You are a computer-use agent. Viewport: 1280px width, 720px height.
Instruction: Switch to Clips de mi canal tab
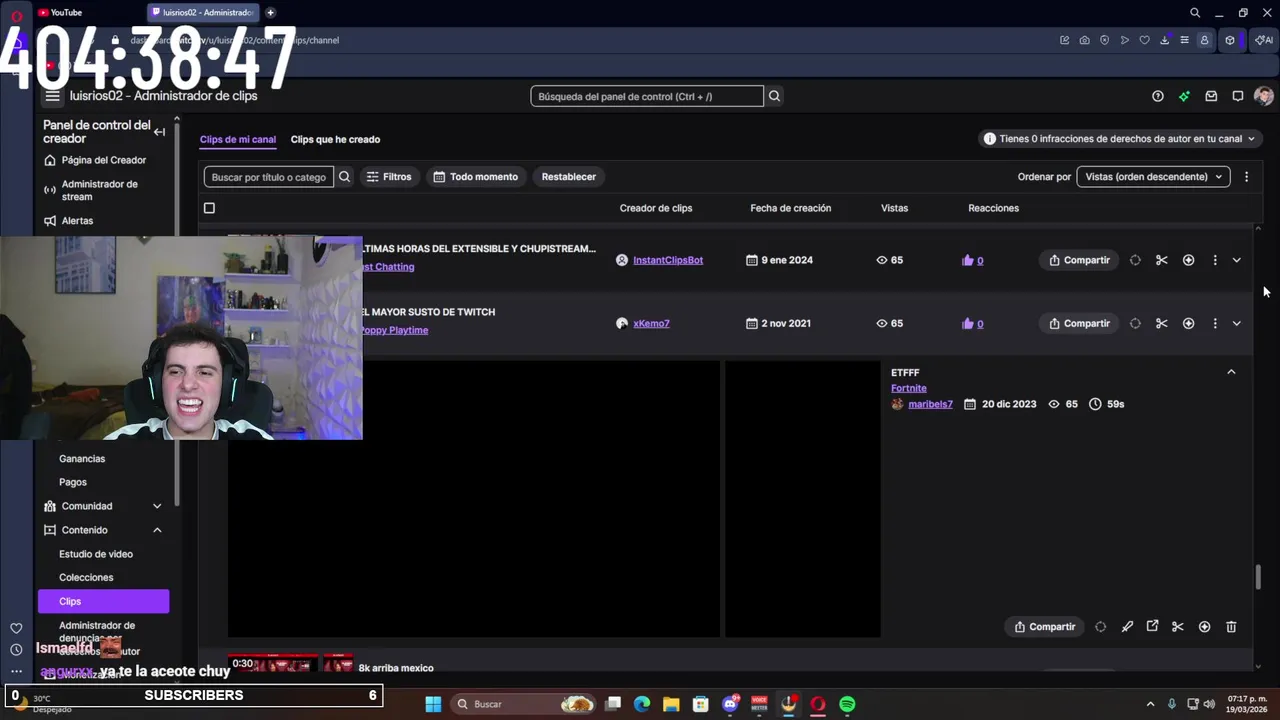coord(238,140)
